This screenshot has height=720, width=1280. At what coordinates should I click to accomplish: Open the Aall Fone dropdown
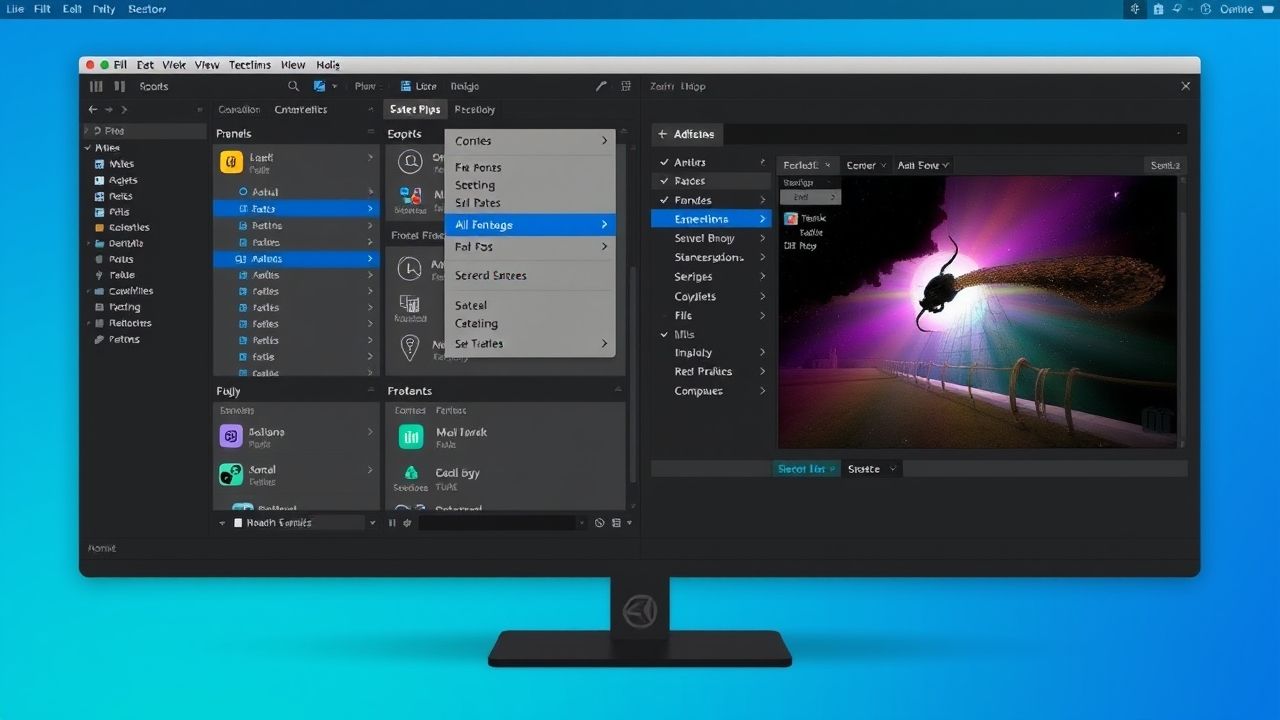[923, 165]
